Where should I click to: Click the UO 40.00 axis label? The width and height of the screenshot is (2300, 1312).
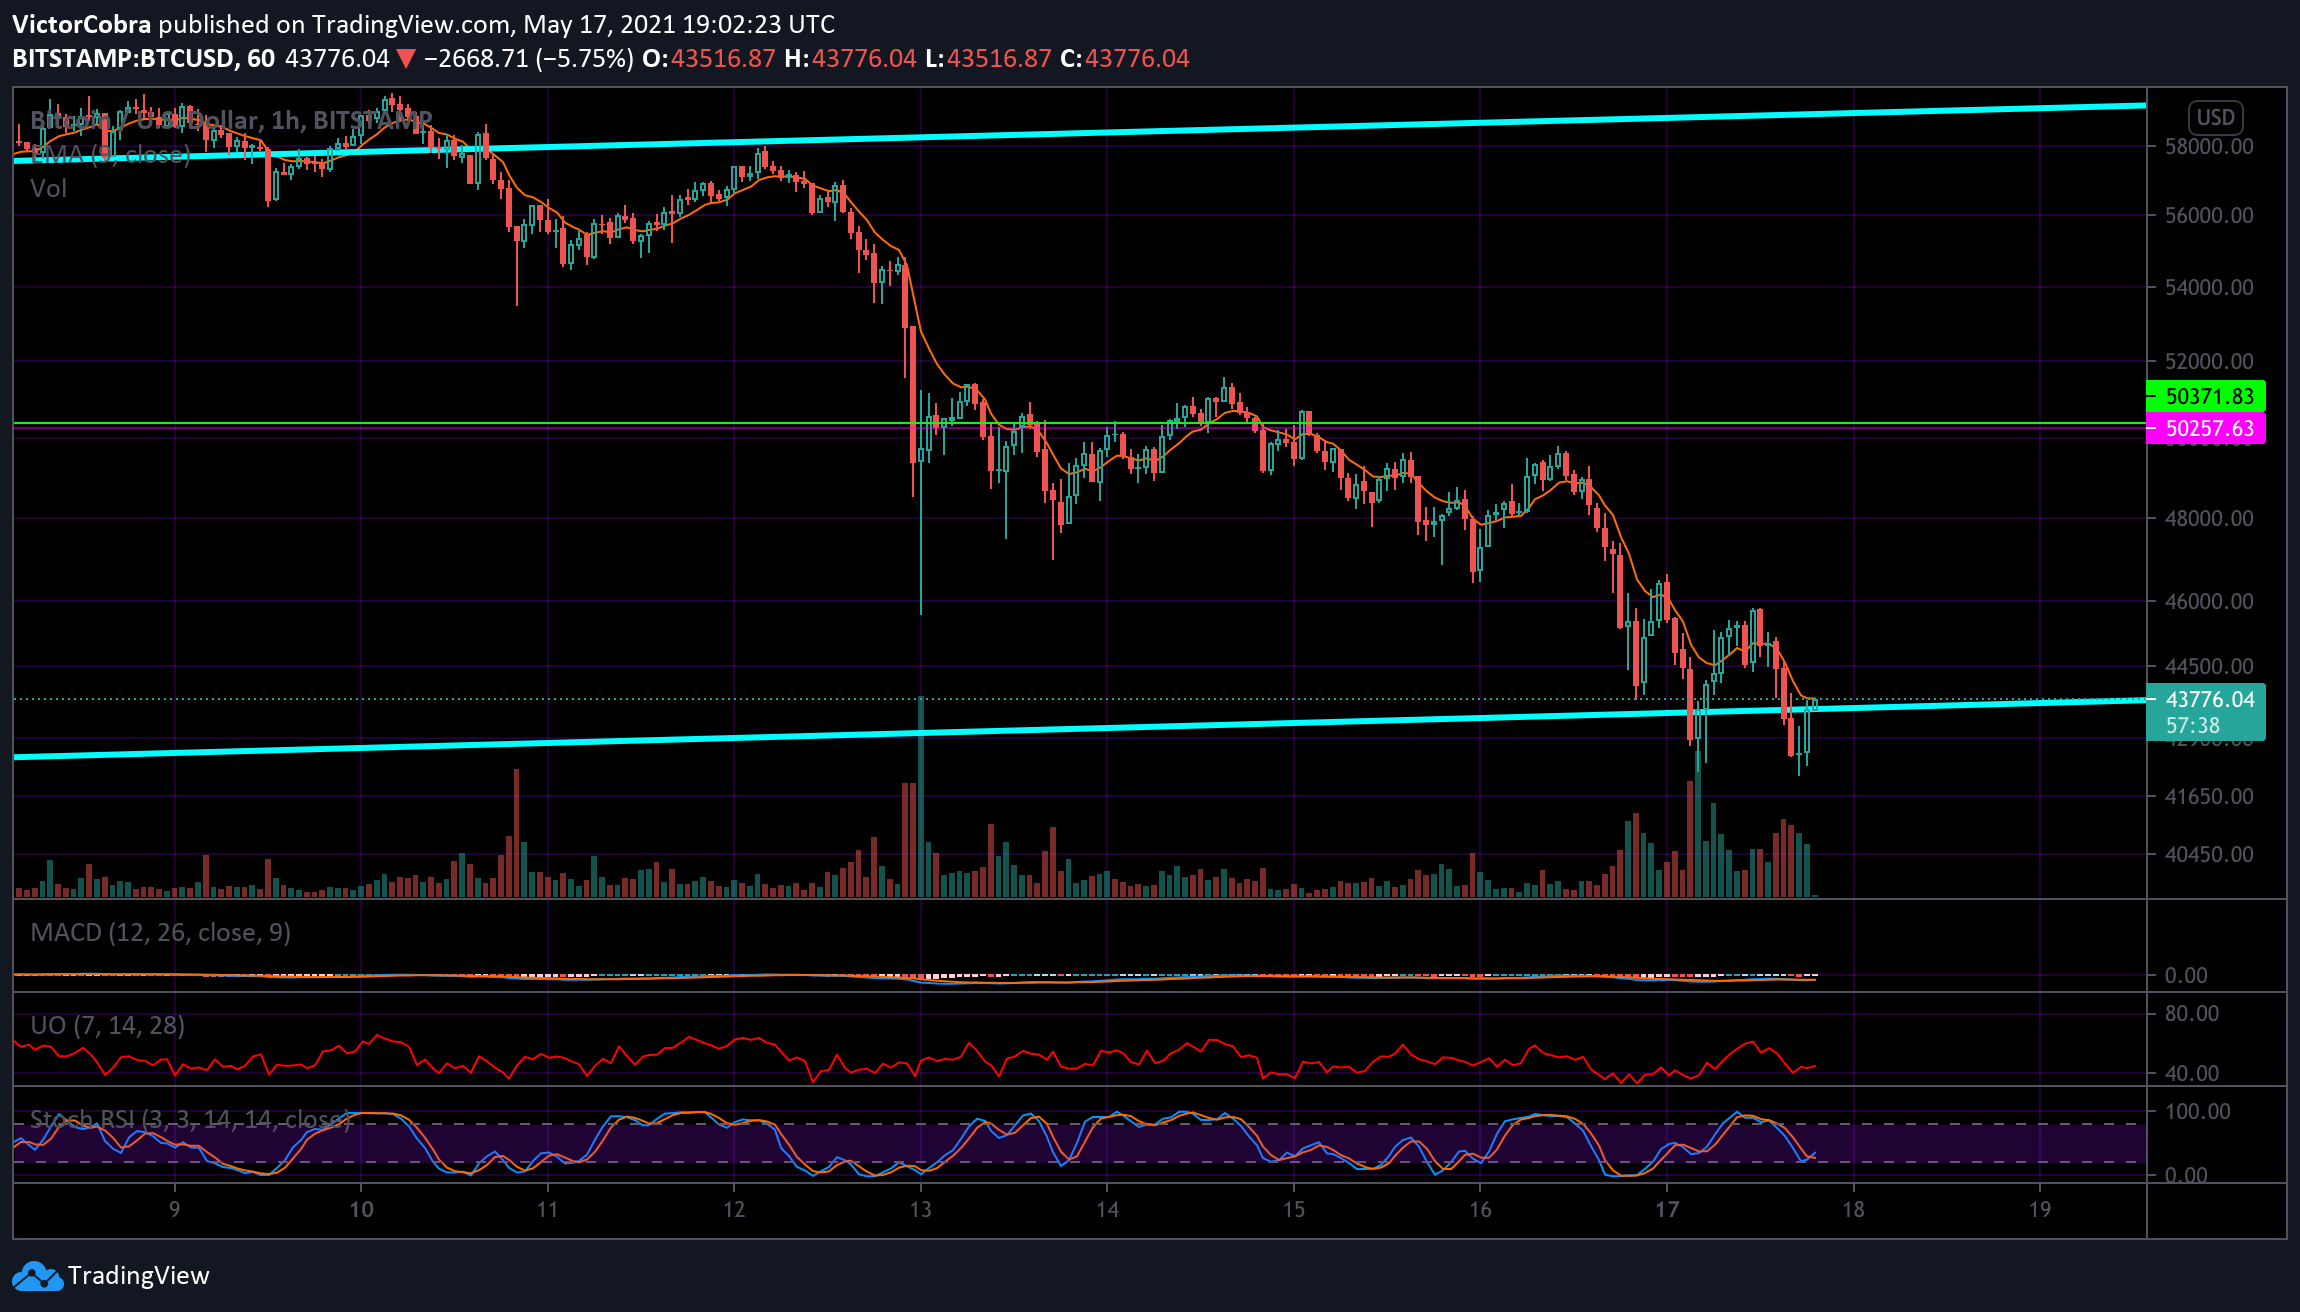coord(2192,1073)
